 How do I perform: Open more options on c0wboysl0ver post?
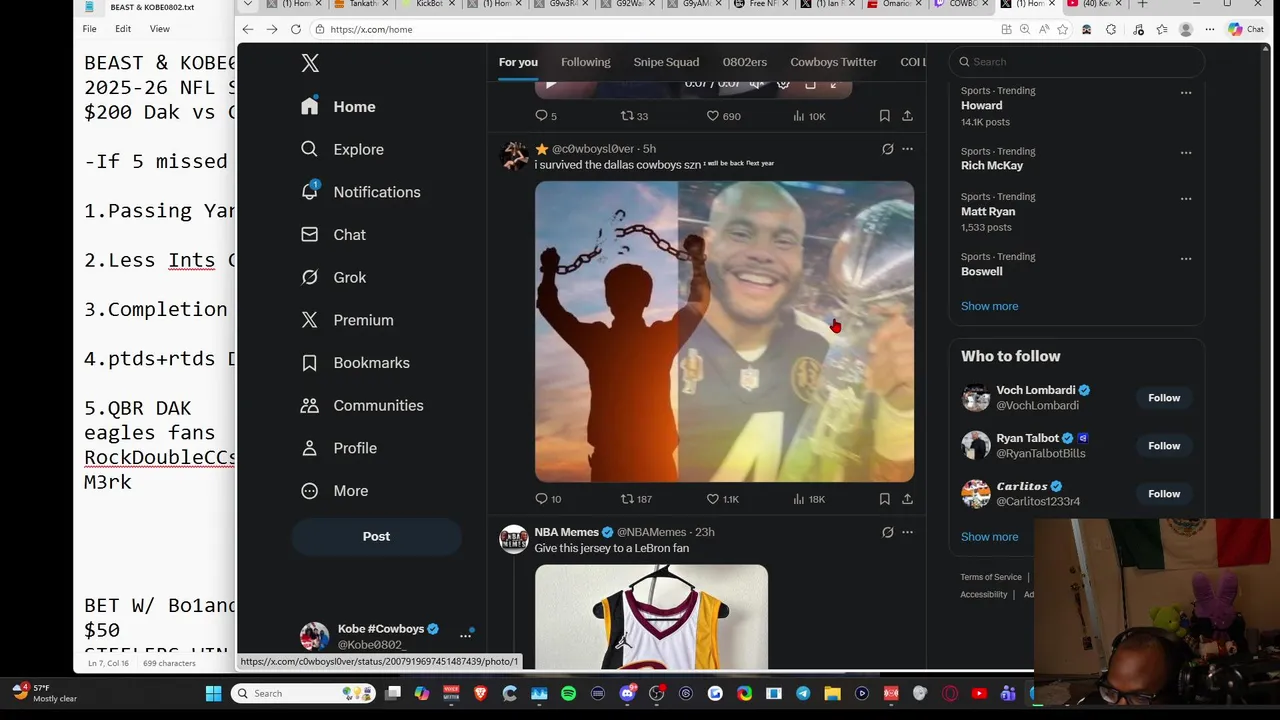(907, 149)
